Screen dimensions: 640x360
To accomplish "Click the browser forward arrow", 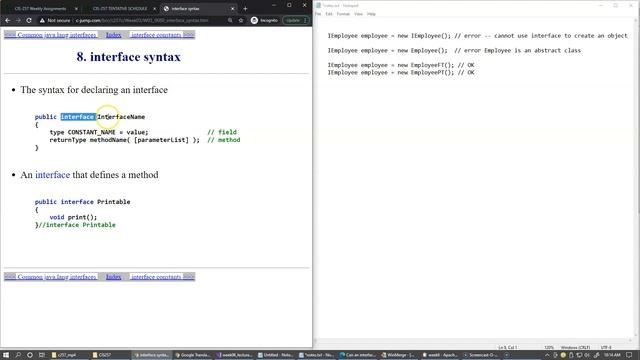I will 18,20.
